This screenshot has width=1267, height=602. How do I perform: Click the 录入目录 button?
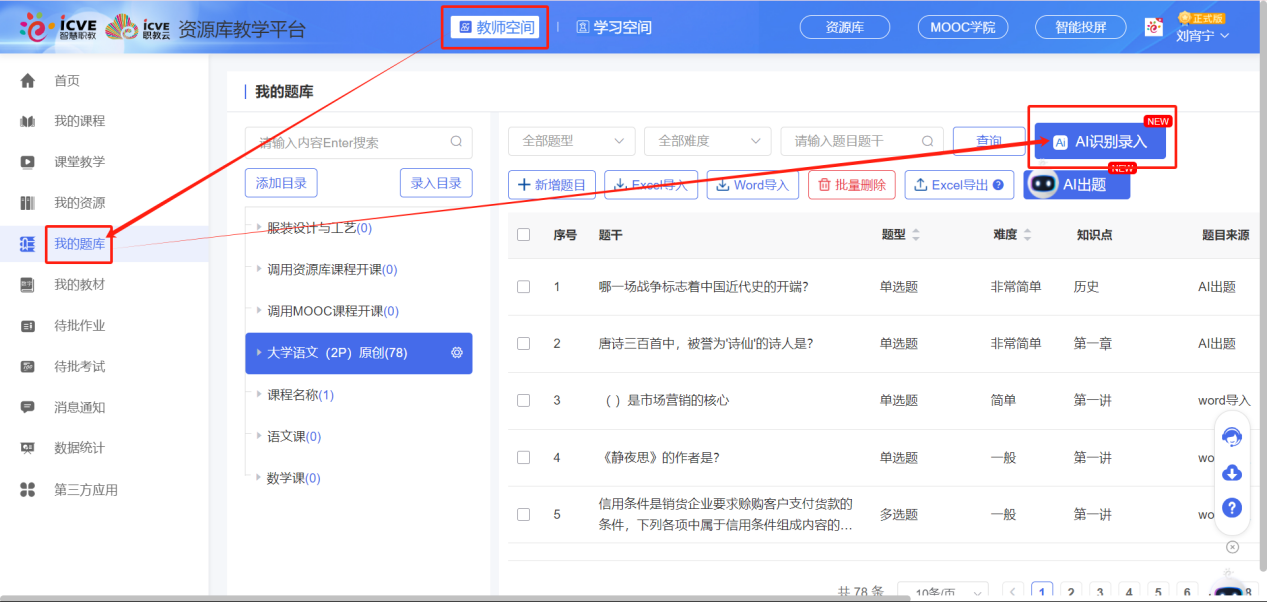click(436, 183)
